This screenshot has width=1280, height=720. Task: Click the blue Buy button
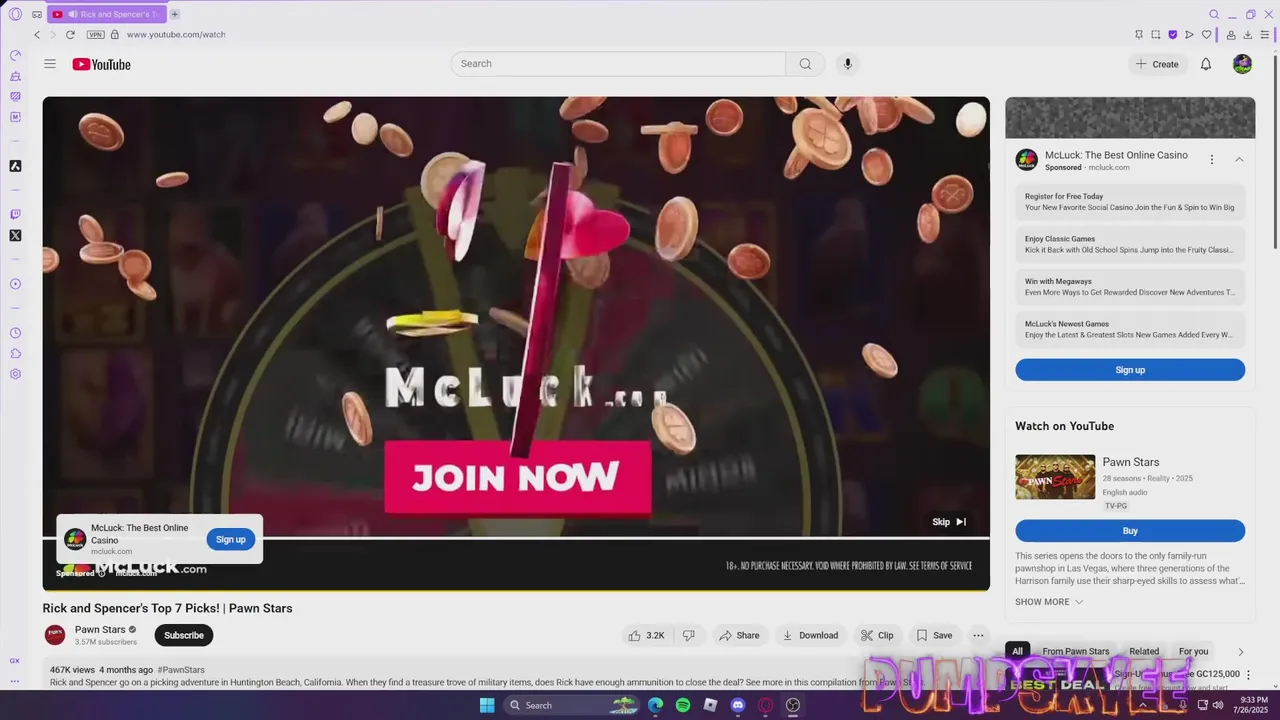click(1130, 531)
